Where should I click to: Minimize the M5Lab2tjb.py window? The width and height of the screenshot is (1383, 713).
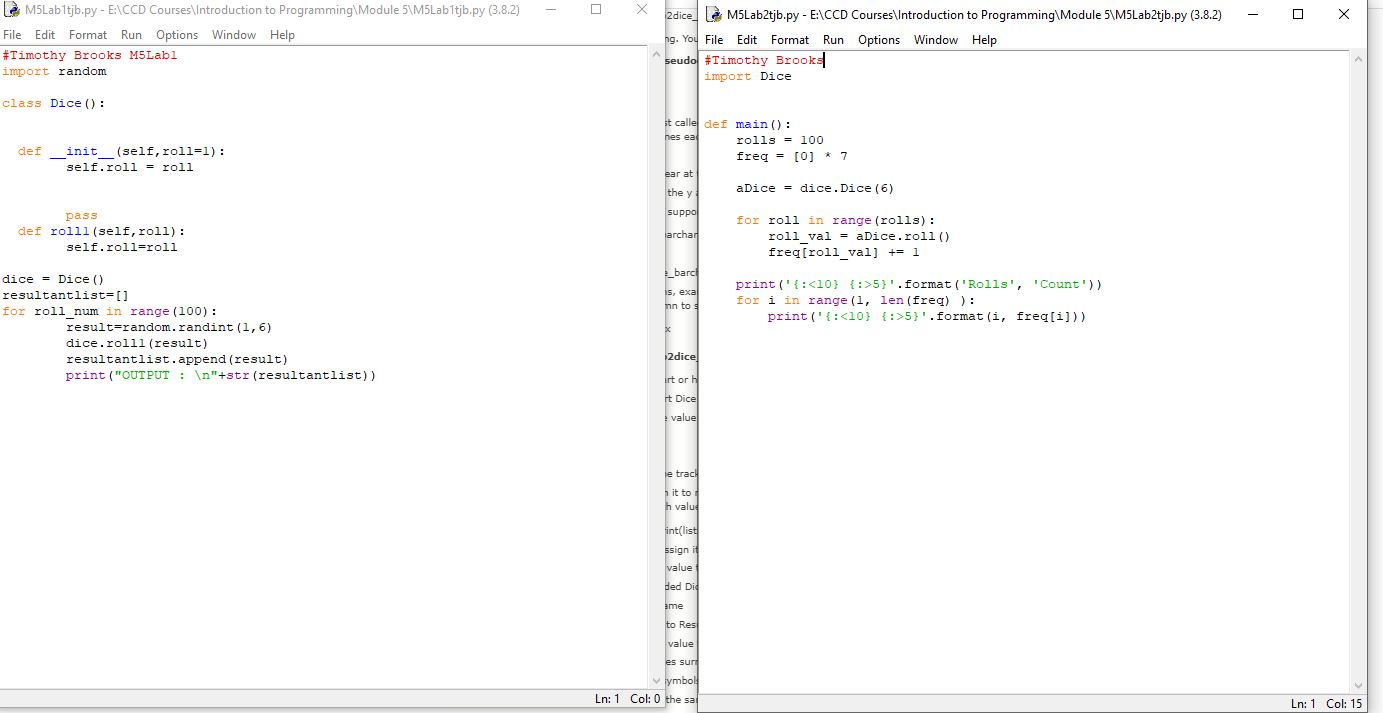click(x=1252, y=15)
